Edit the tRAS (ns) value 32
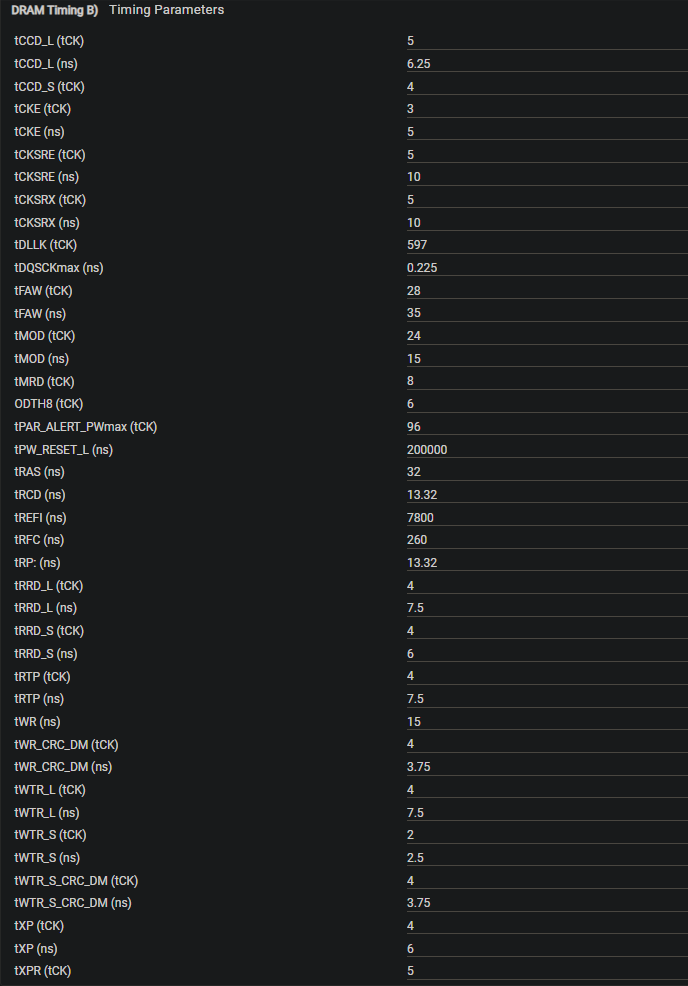 pyautogui.click(x=547, y=472)
